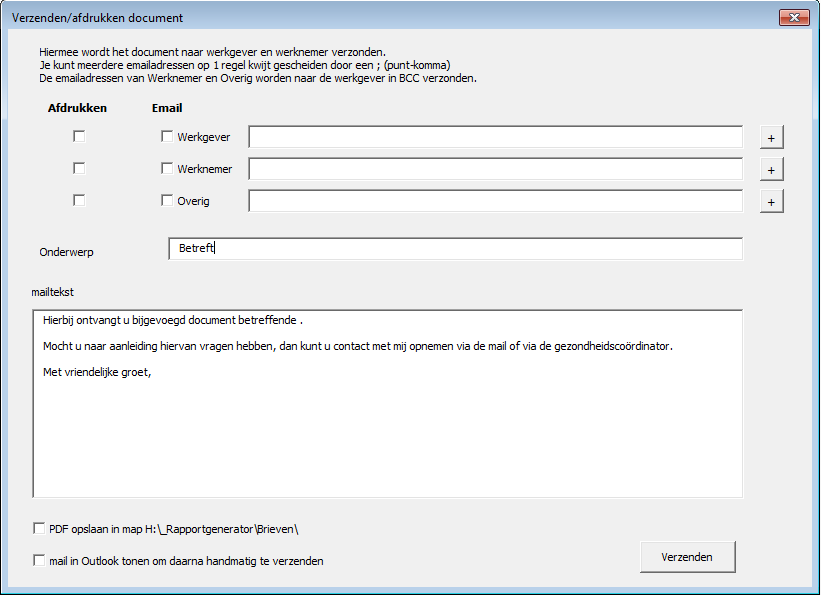Toggle mail in Outlook tonen checkbox
The height and width of the screenshot is (595, 821).
click(x=39, y=561)
